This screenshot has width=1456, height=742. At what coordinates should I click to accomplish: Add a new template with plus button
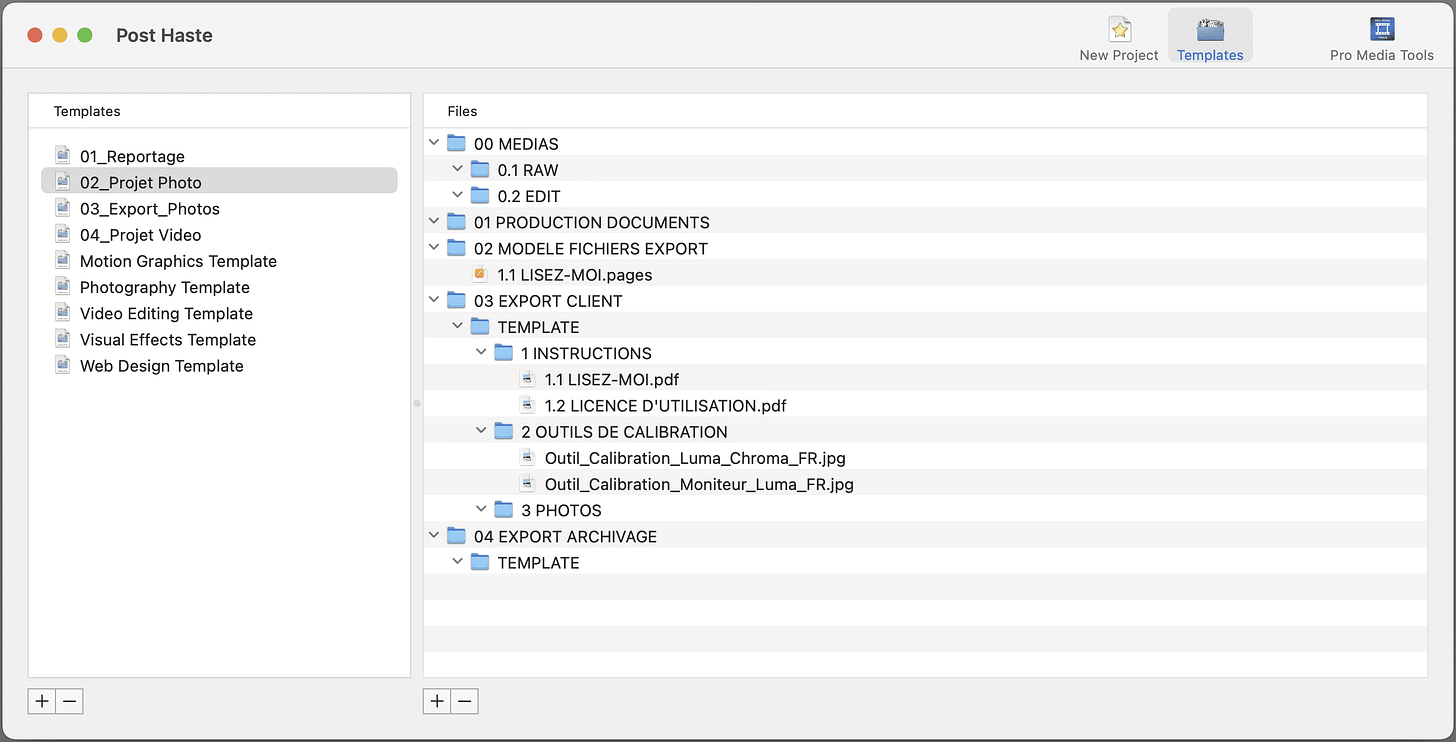[x=42, y=701]
